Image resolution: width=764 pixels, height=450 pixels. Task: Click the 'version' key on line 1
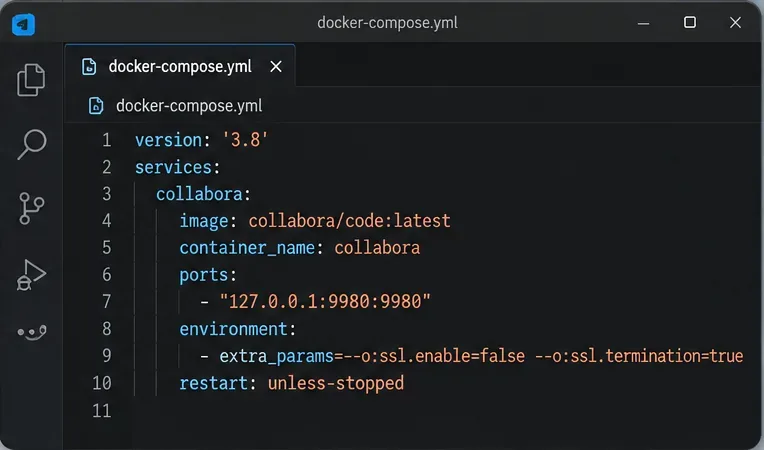(x=169, y=140)
